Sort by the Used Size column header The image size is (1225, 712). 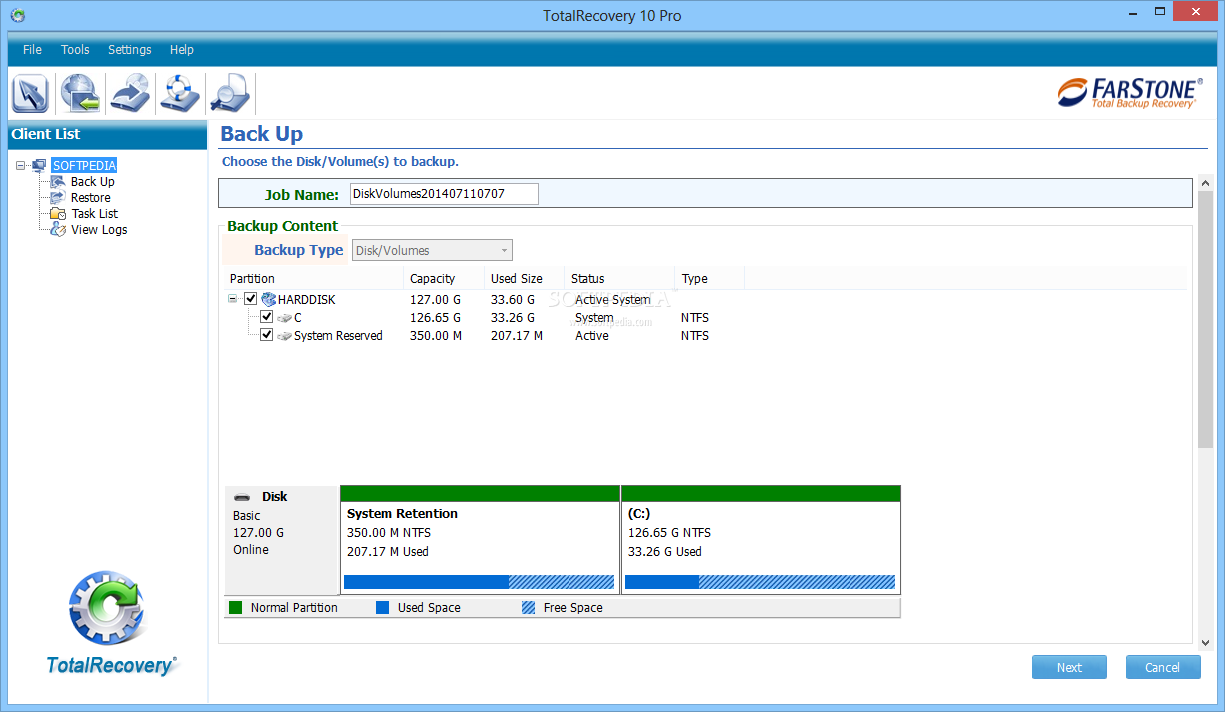pos(525,279)
